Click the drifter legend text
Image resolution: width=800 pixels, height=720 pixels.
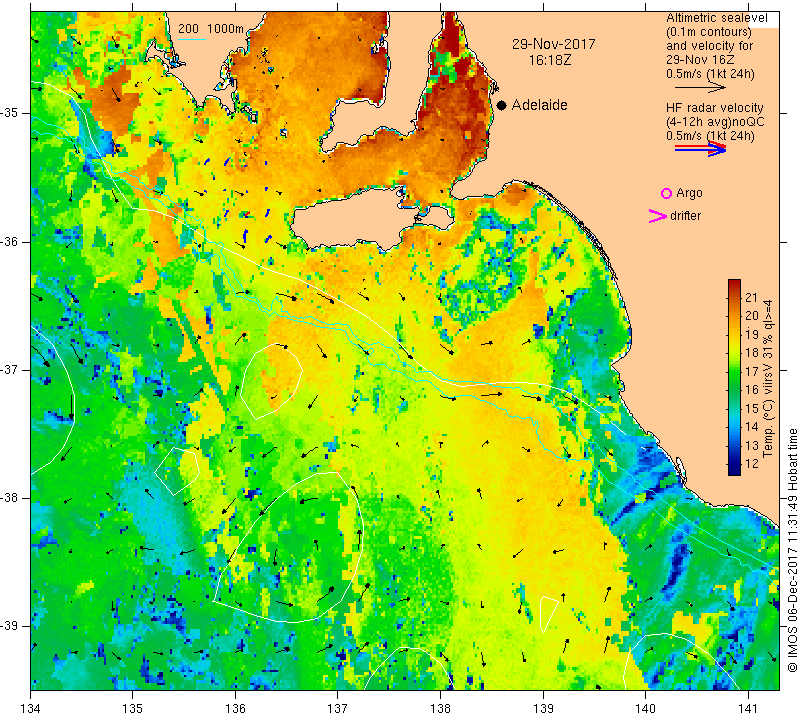[685, 216]
